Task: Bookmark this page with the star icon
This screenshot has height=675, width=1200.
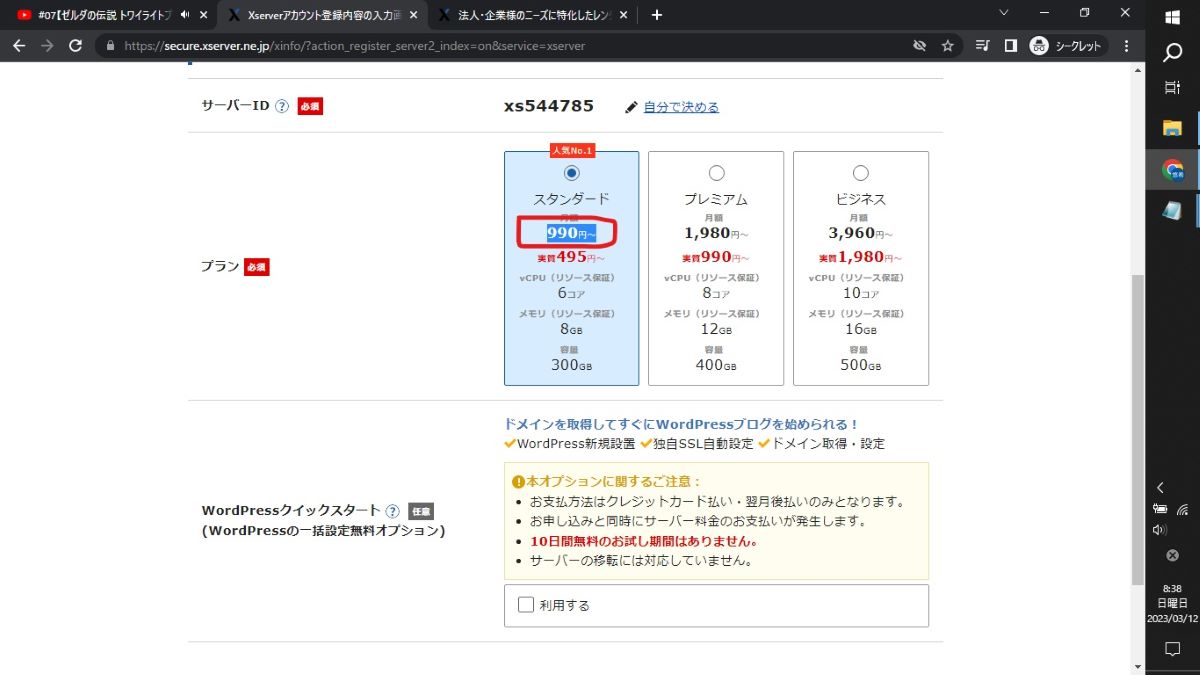Action: point(947,46)
